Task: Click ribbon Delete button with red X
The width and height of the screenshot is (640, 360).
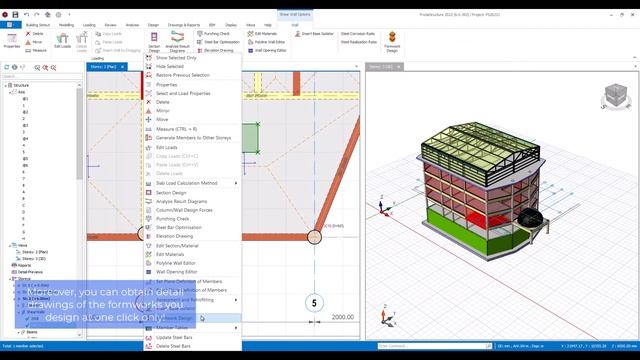Action: pos(35,33)
